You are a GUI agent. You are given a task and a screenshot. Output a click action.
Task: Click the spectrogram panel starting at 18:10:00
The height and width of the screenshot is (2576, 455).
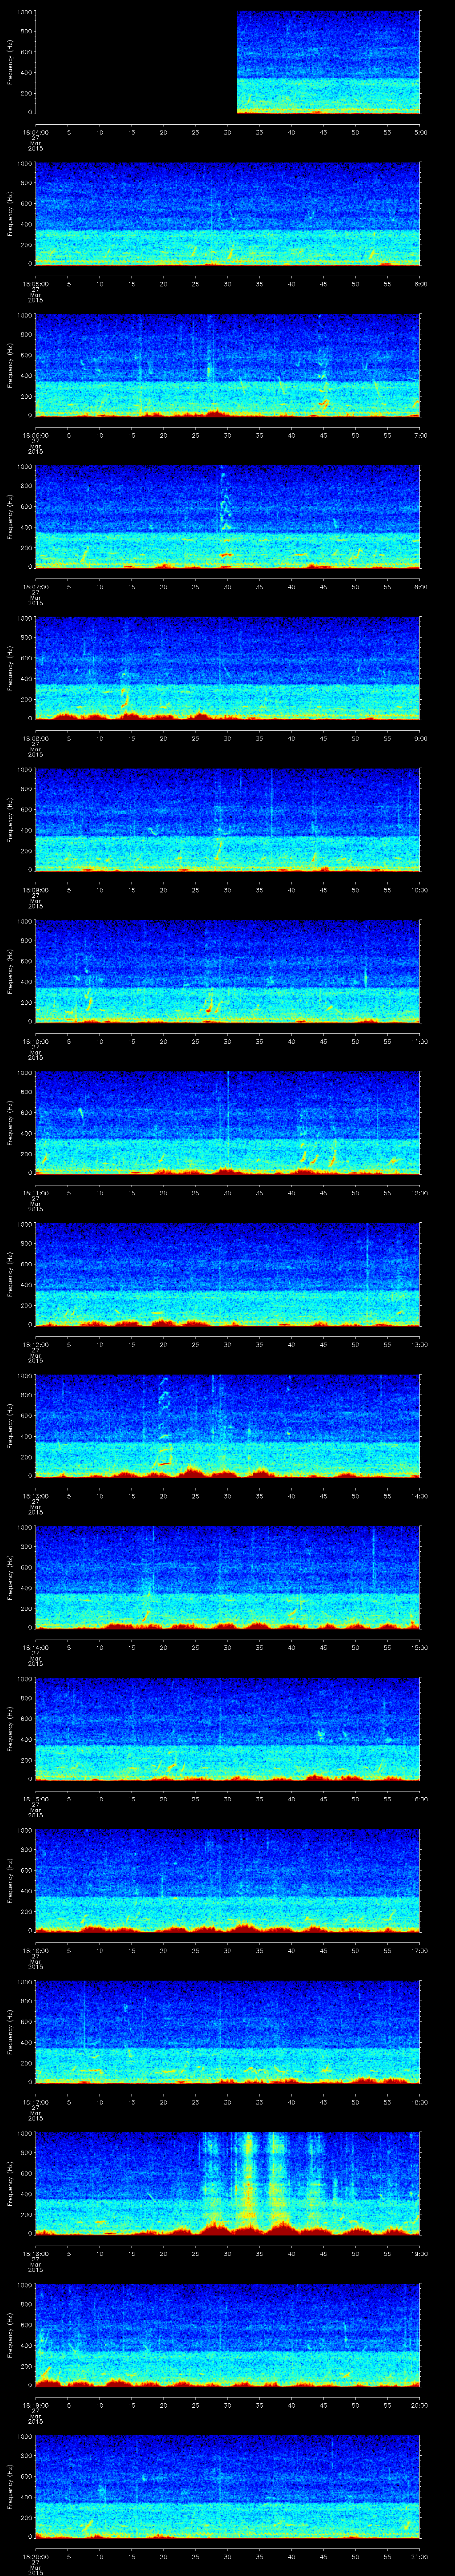228,971
